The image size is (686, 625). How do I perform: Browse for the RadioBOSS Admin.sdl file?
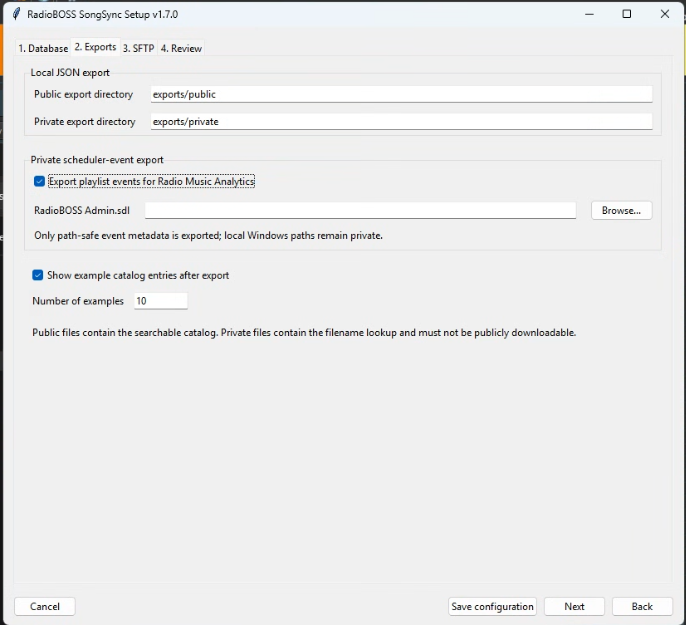pyautogui.click(x=621, y=210)
